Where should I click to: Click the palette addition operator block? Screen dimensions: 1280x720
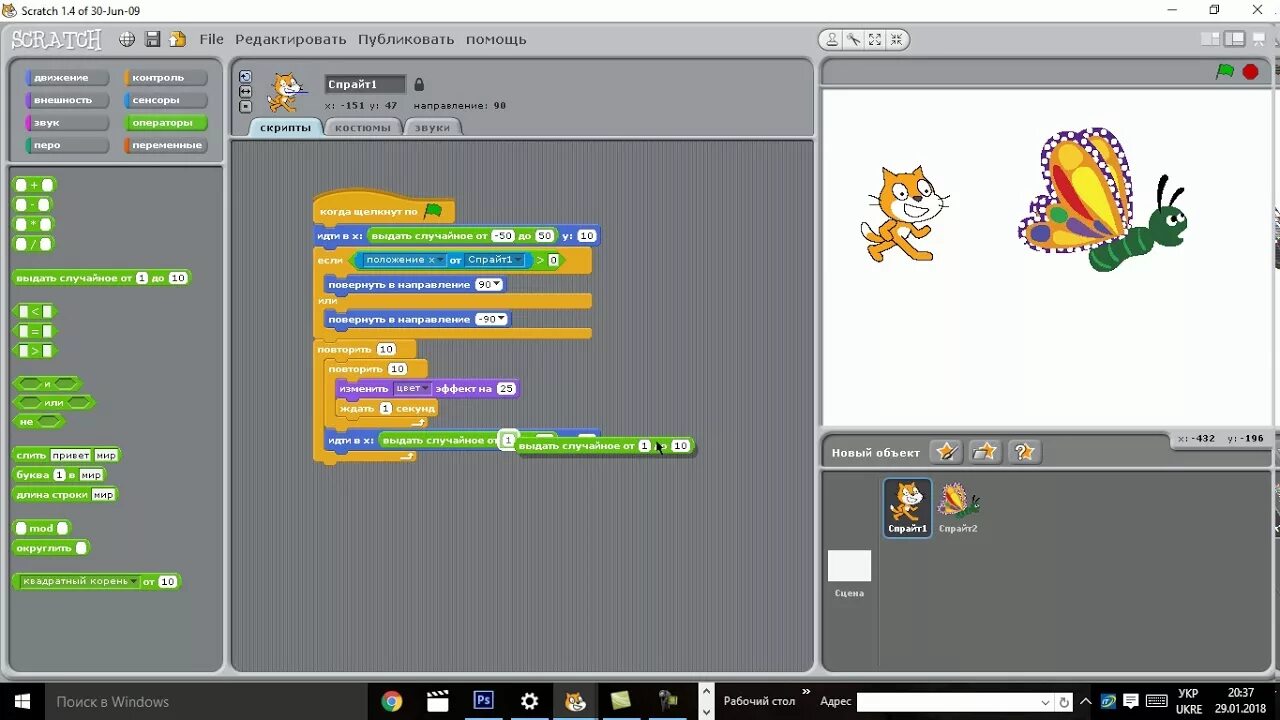[34, 185]
